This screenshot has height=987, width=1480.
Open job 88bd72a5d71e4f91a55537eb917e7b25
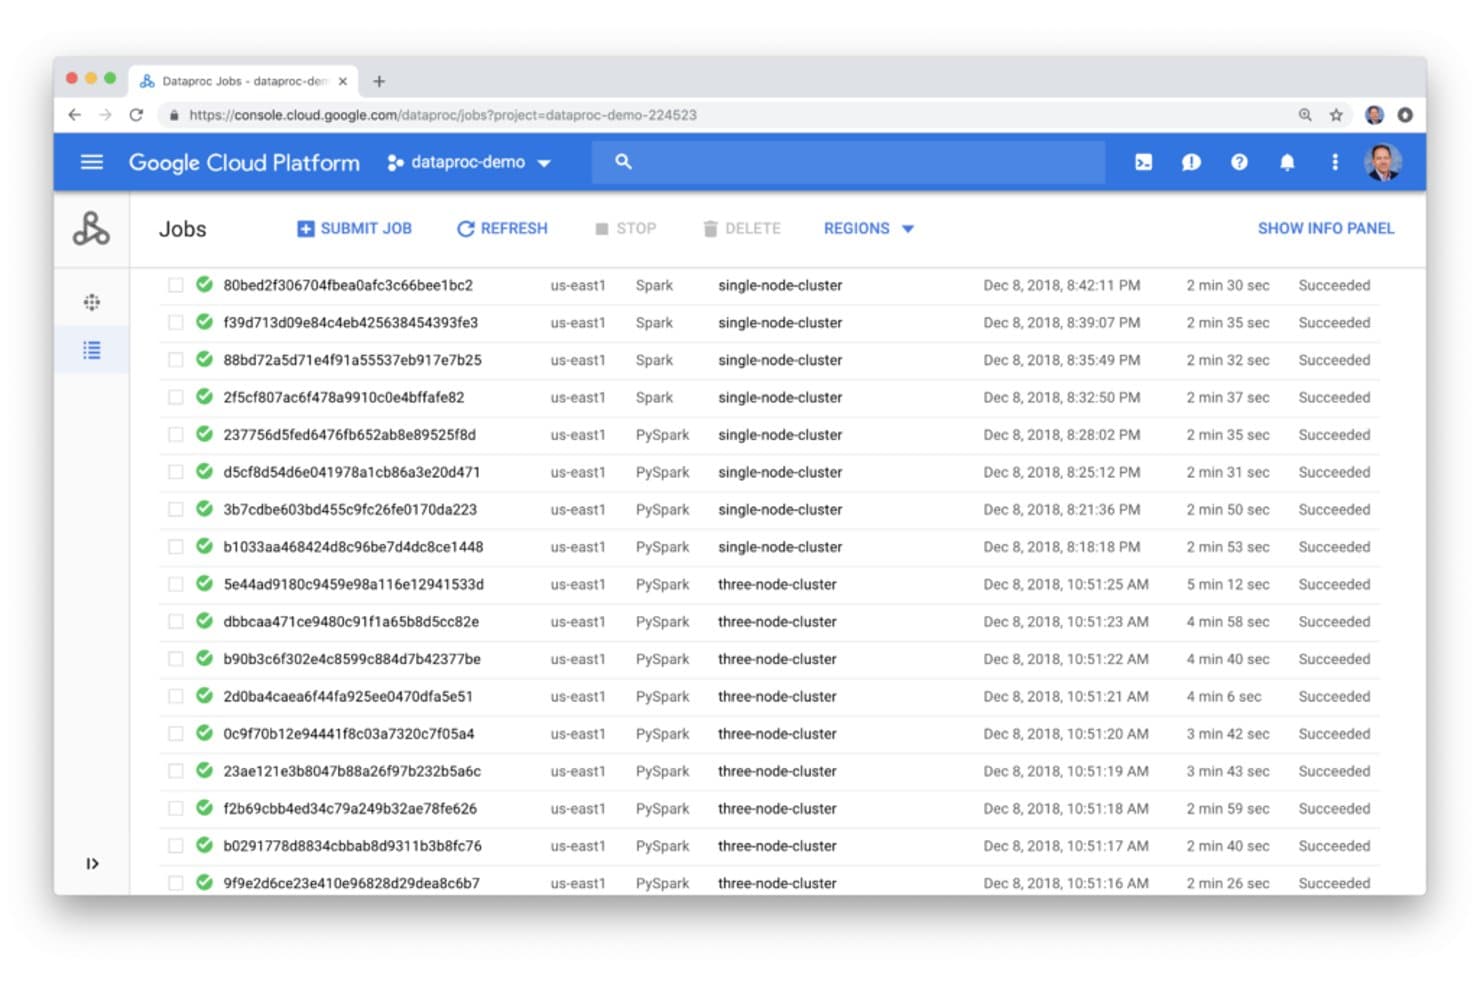point(352,360)
